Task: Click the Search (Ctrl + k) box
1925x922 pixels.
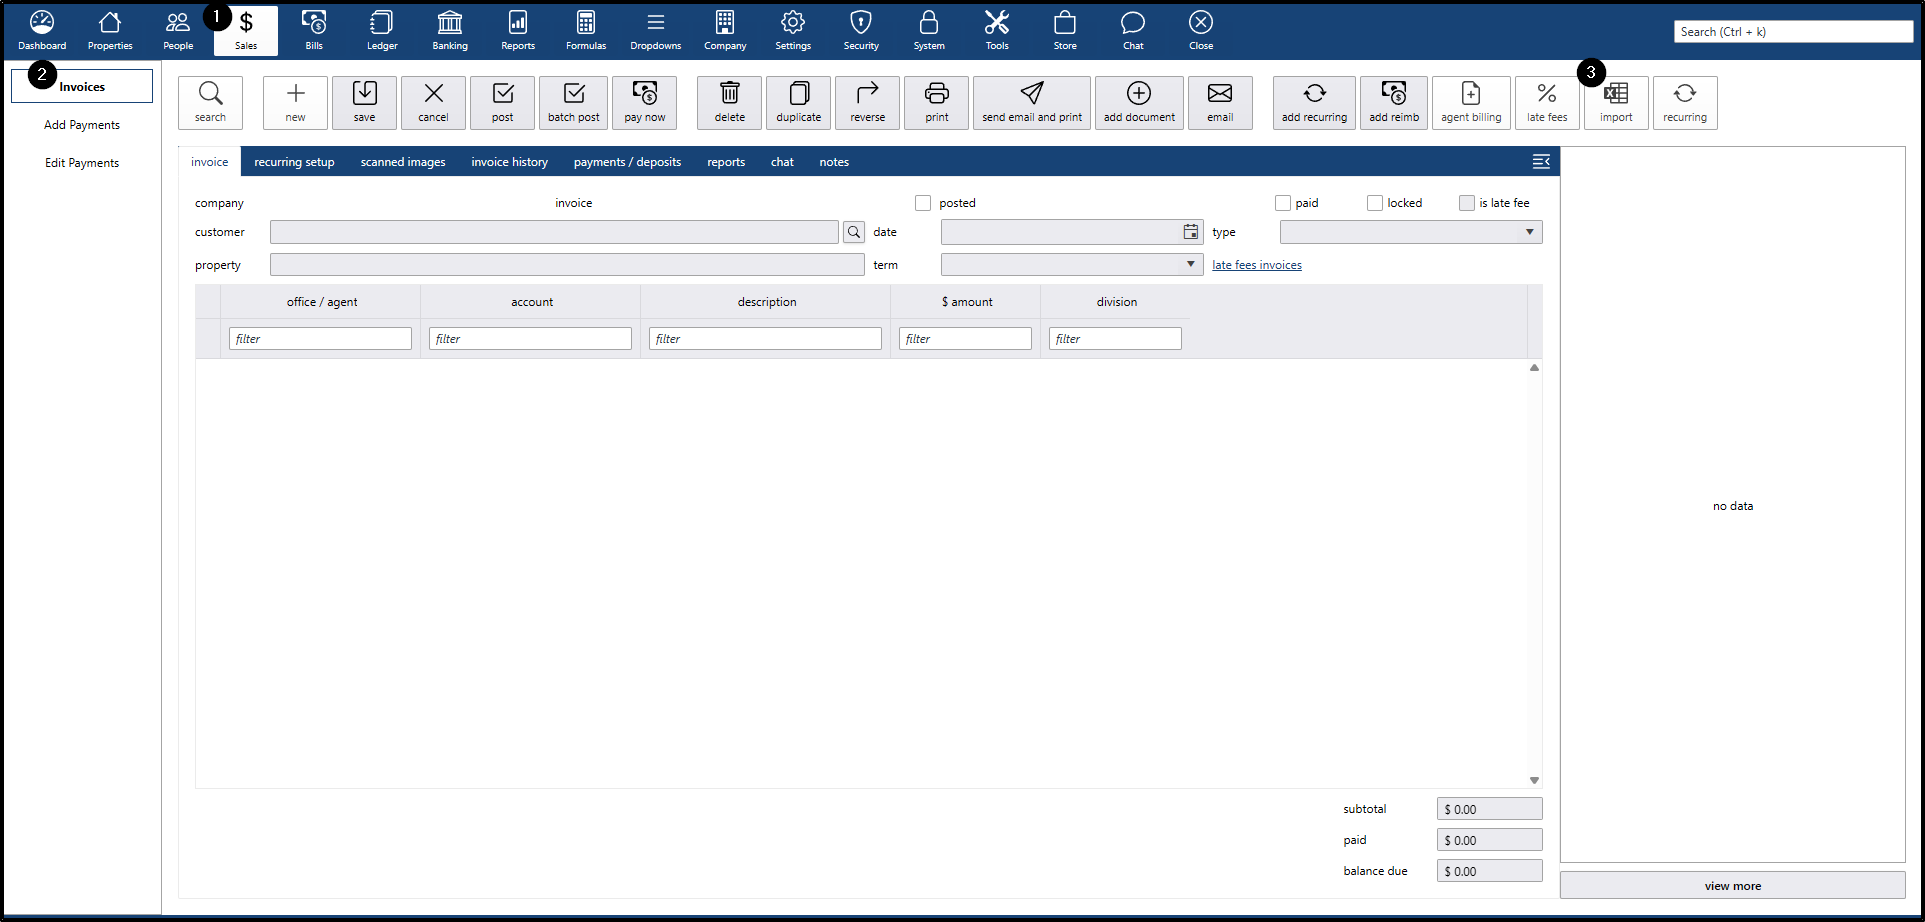Action: (x=1793, y=32)
